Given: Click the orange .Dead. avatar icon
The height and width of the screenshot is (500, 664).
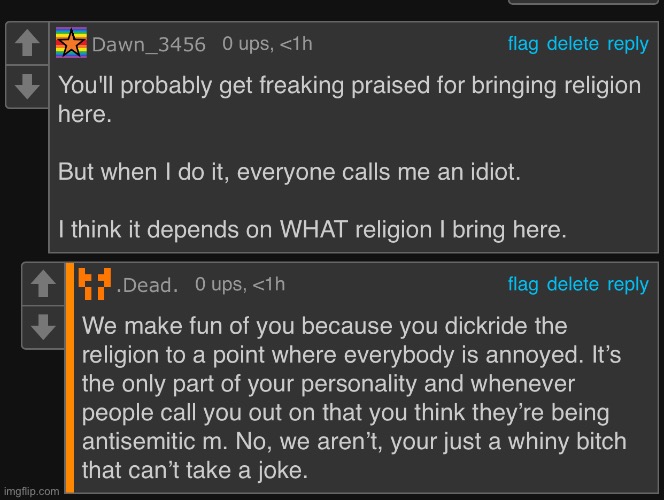Looking at the screenshot, I should coord(94,285).
